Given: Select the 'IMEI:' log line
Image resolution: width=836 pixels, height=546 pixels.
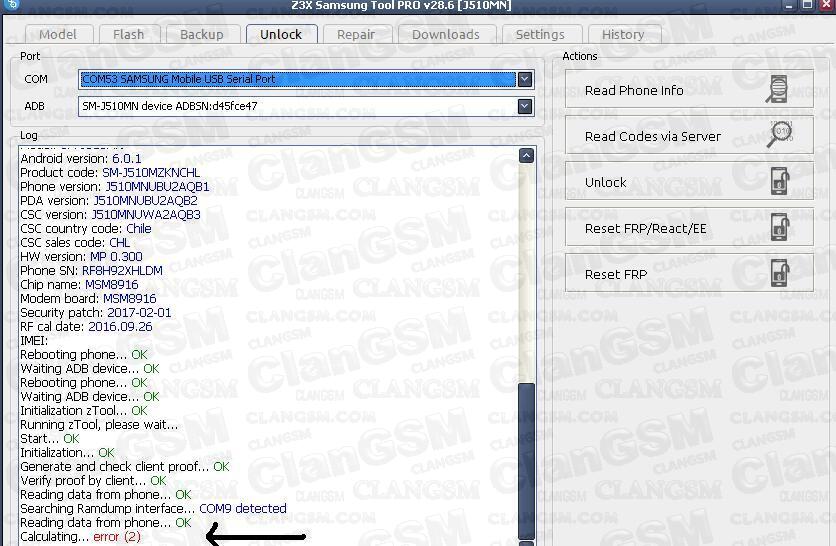Looking at the screenshot, I should pos(34,340).
